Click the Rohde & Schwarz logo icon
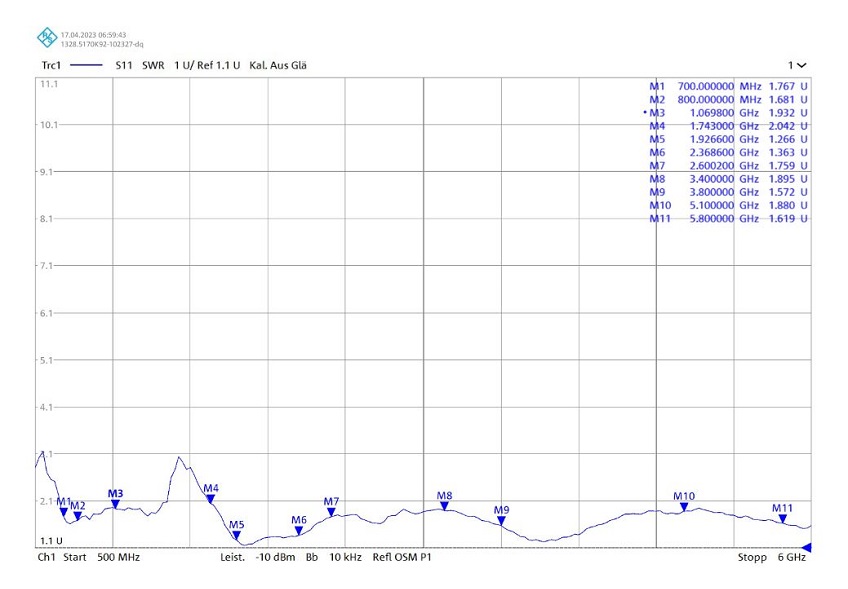848x589 pixels. point(47,38)
